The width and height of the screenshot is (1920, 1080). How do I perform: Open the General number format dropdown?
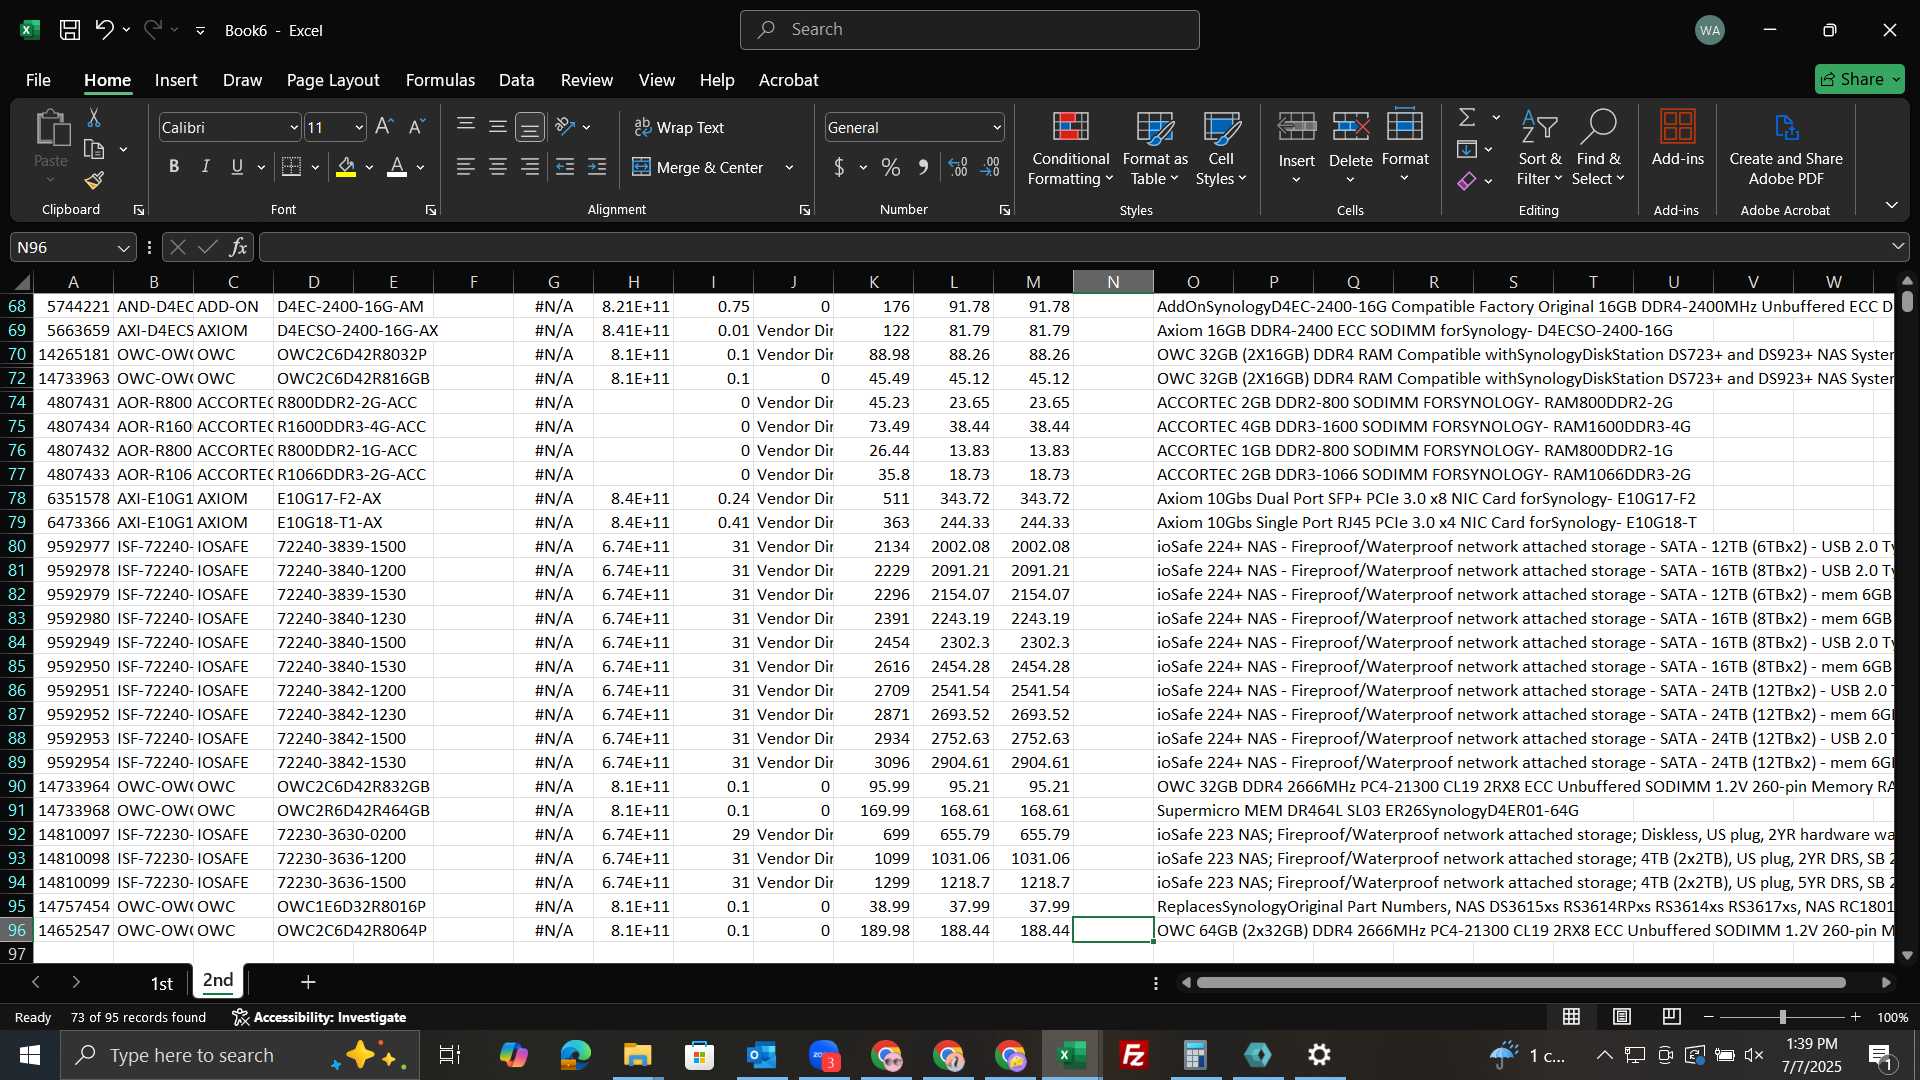pos(997,128)
